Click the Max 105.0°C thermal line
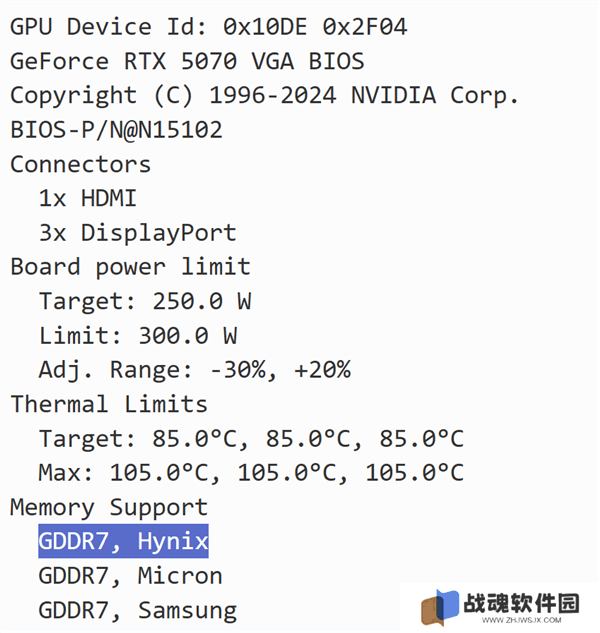The width and height of the screenshot is (600, 633). coord(251,473)
